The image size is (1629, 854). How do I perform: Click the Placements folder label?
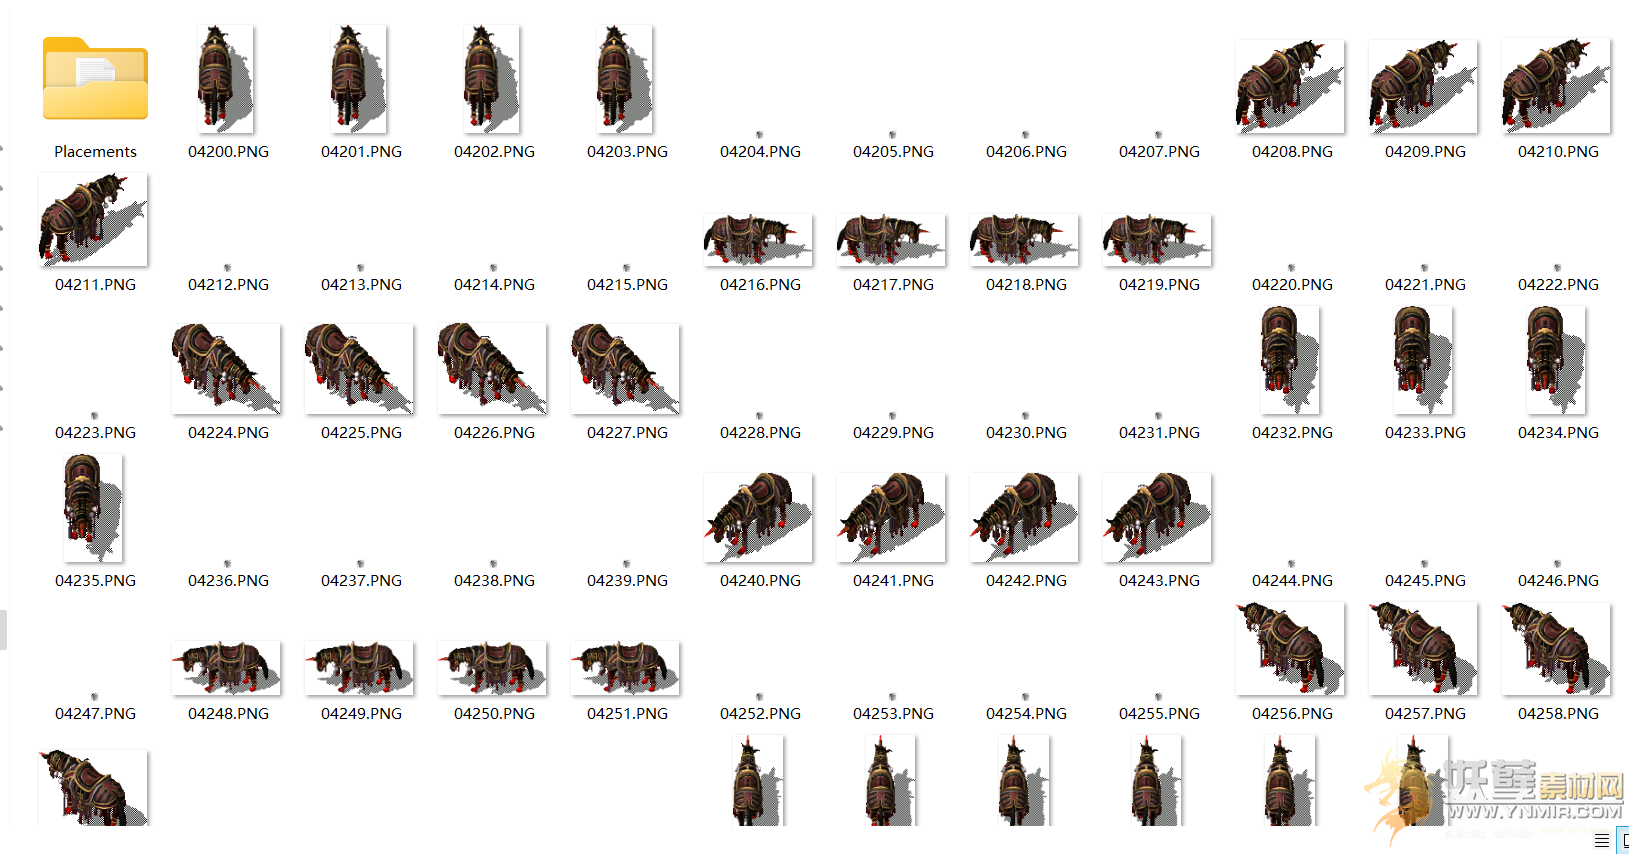(95, 152)
